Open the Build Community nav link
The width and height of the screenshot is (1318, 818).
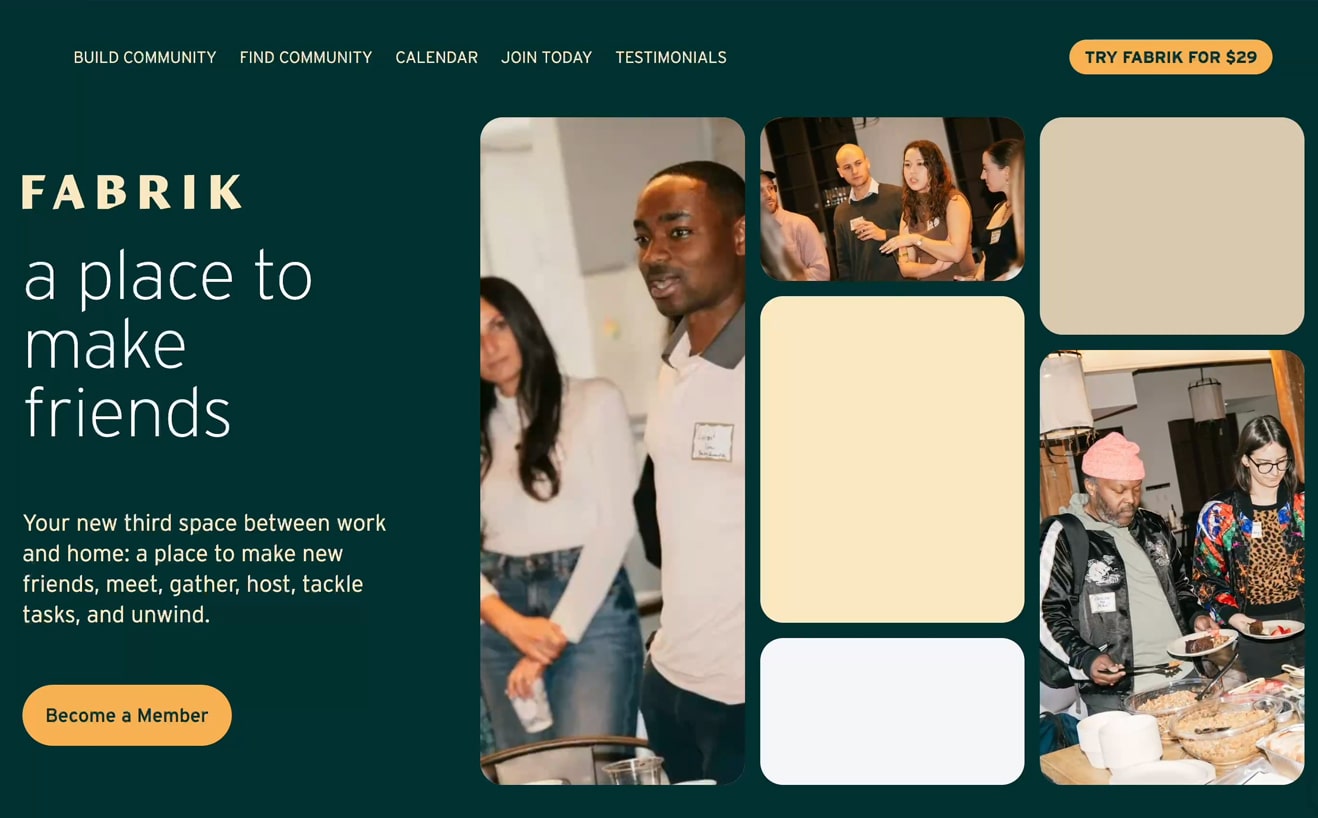(x=145, y=58)
